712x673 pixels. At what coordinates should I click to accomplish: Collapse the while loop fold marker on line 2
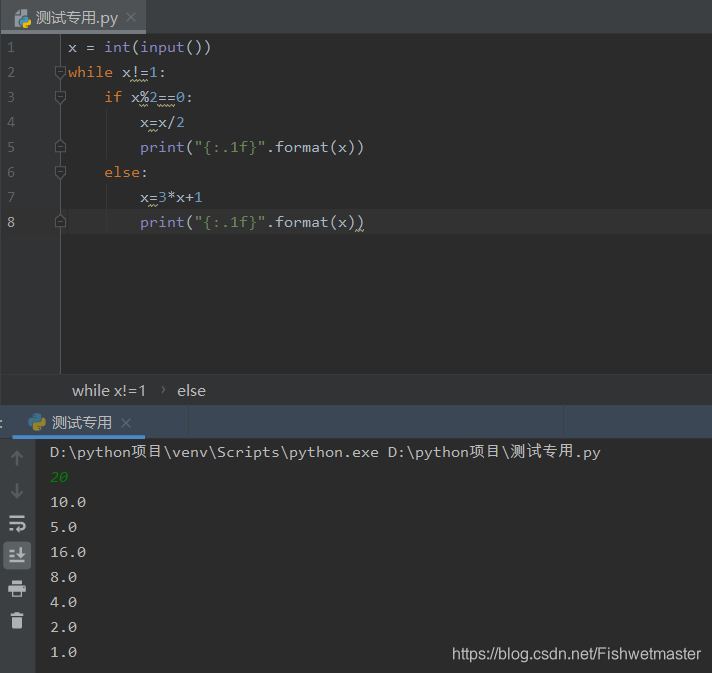pos(60,72)
